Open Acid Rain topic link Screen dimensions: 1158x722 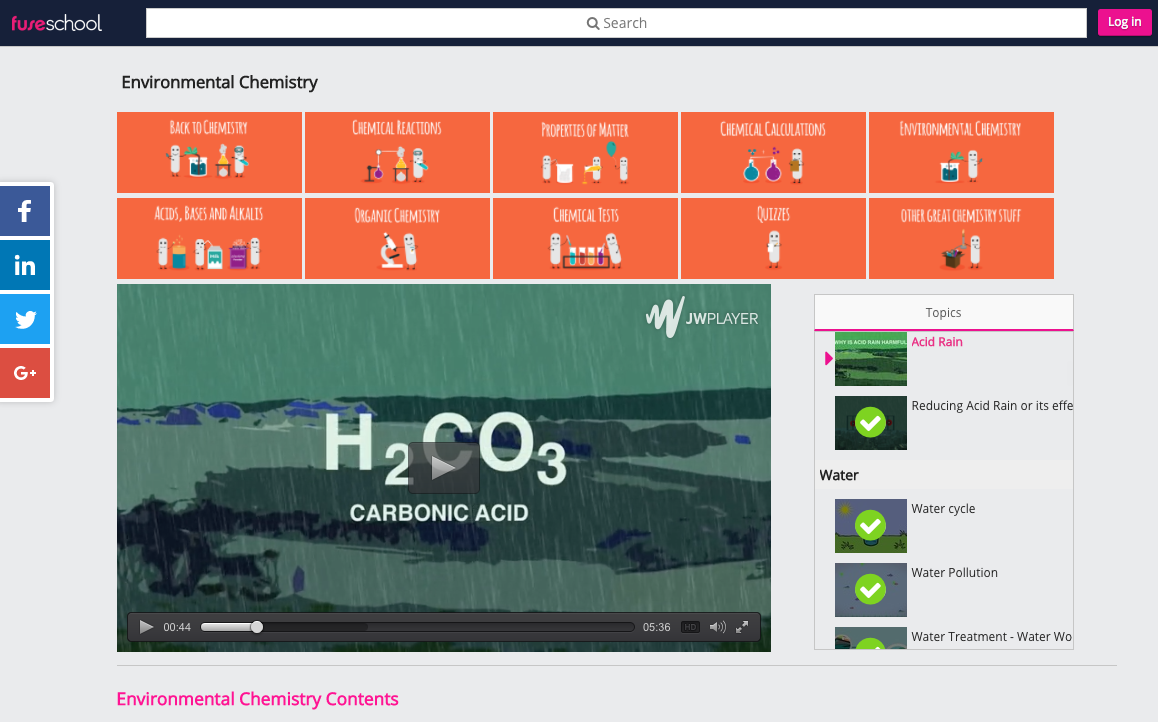point(937,342)
